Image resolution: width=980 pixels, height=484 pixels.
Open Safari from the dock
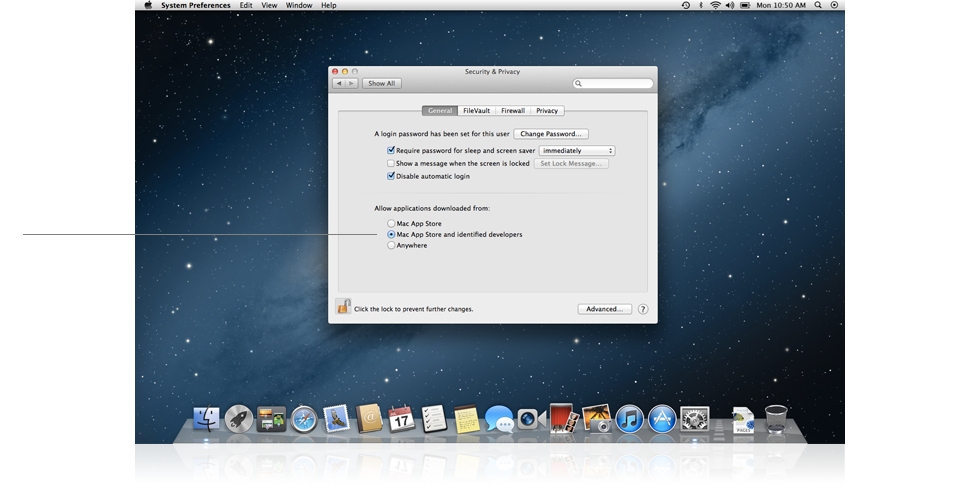(x=303, y=419)
